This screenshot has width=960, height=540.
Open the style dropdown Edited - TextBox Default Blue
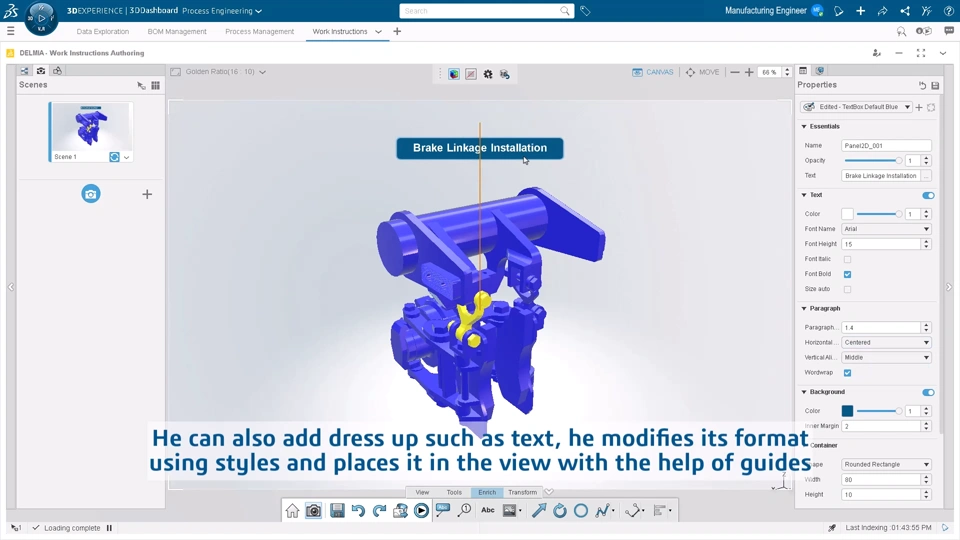click(856, 107)
